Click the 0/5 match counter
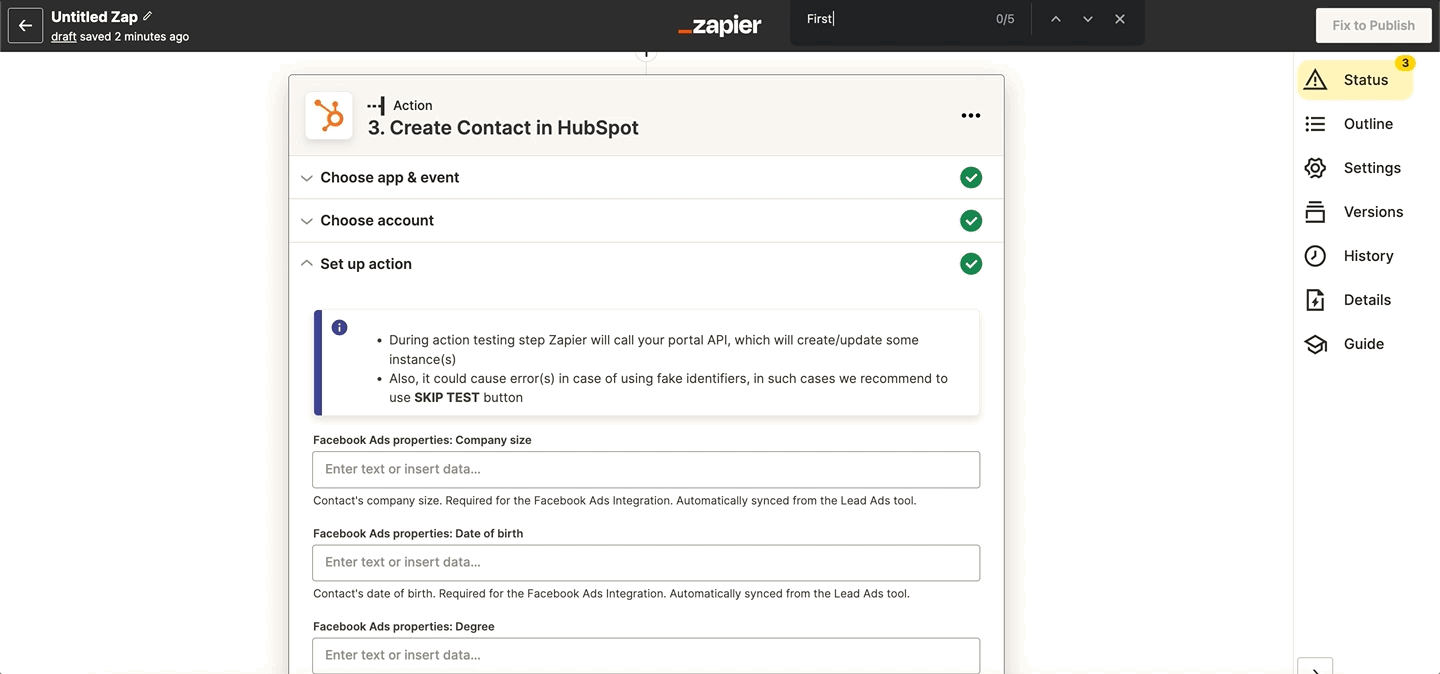 pyautogui.click(x=1005, y=19)
